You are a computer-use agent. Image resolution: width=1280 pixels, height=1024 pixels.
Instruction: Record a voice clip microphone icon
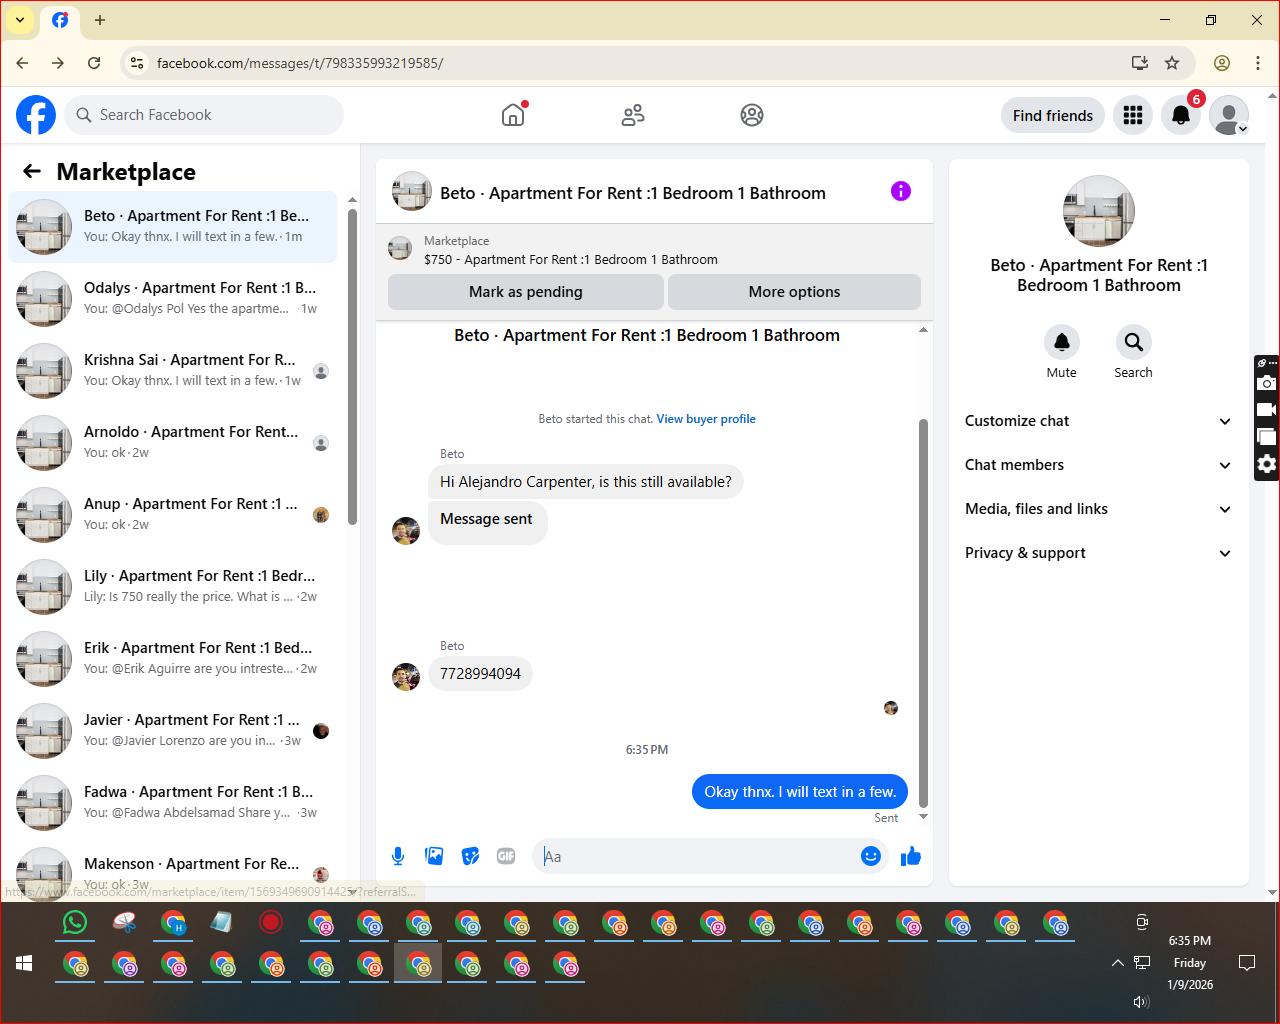(x=398, y=856)
